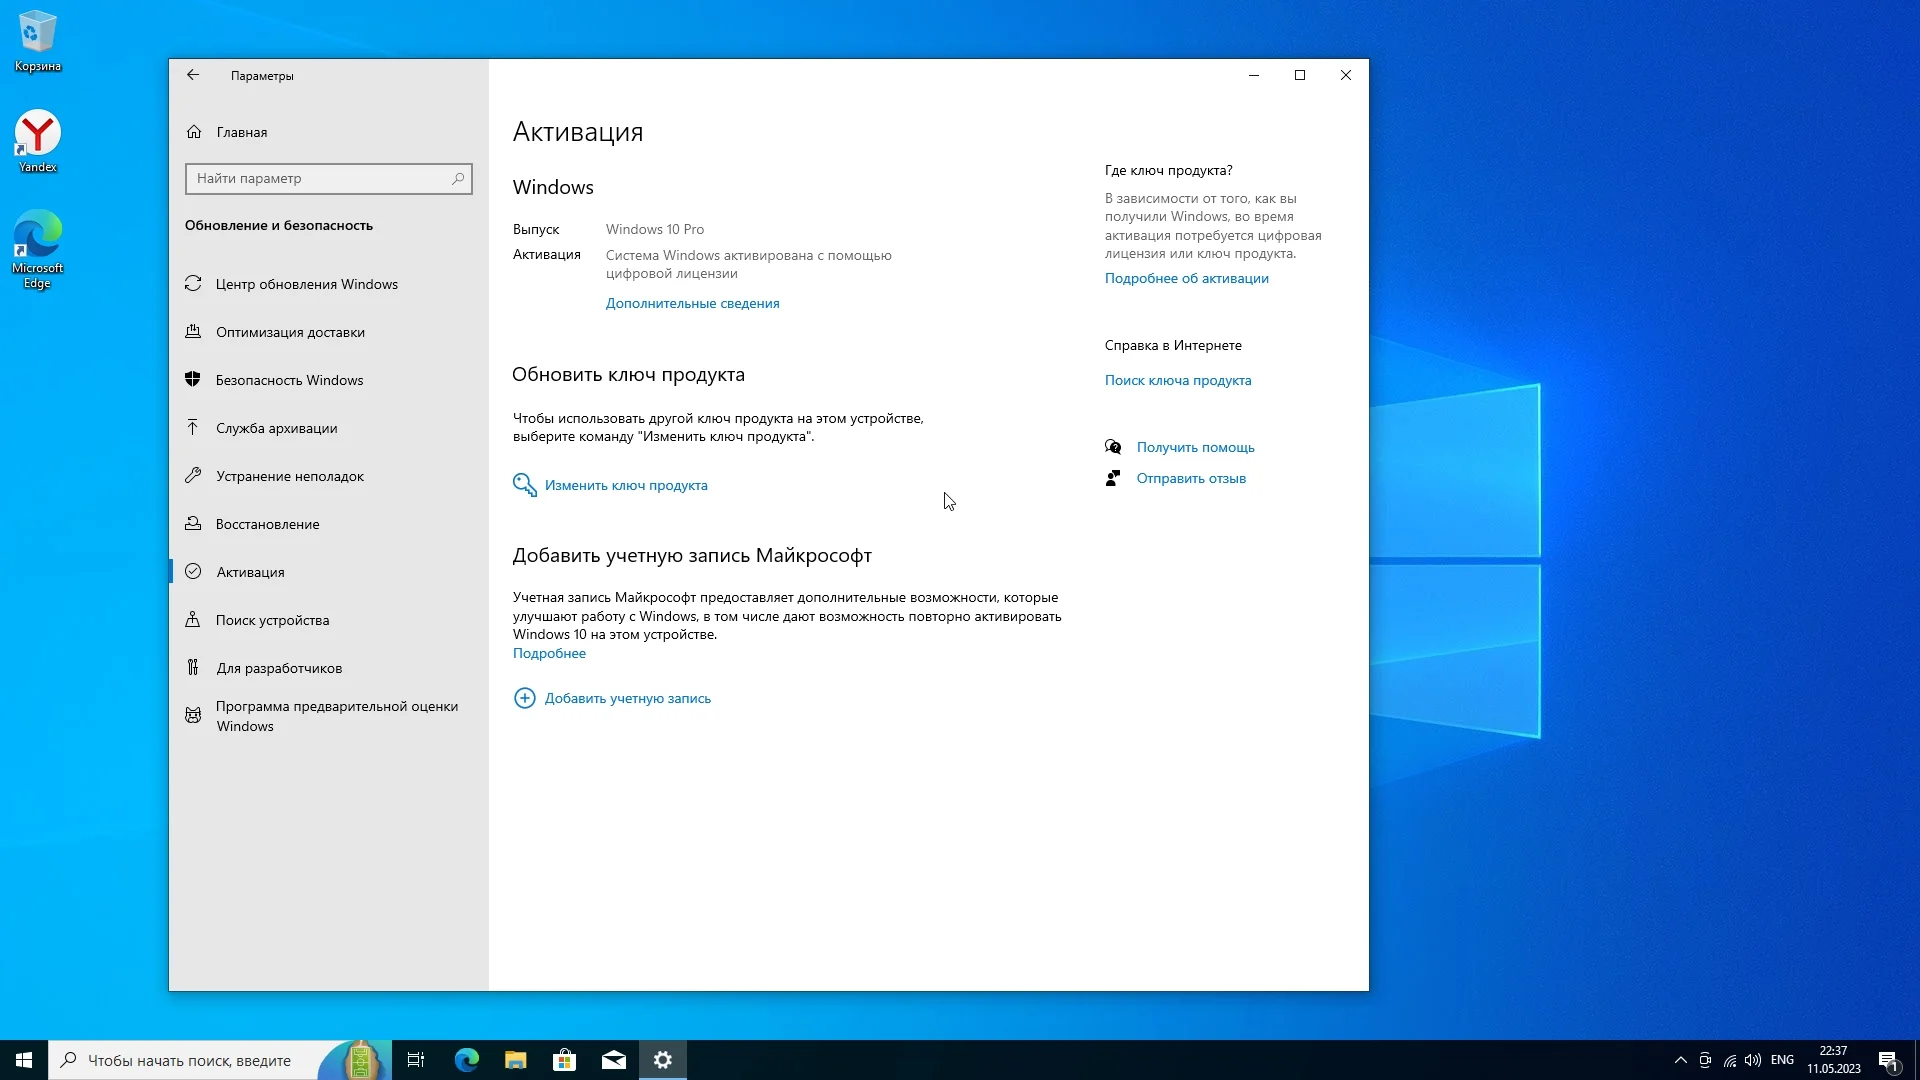Click Отправить отзыв feedback link

coord(1190,478)
